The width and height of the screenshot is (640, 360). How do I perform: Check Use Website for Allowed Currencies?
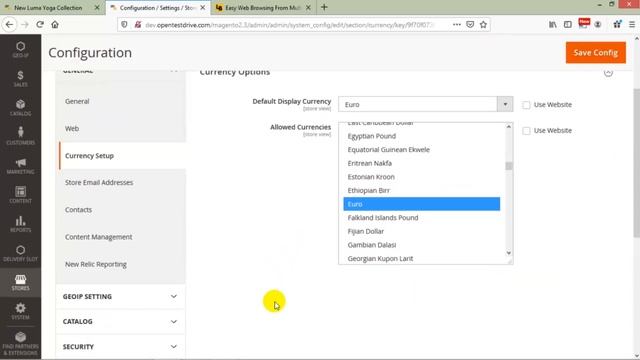point(527,131)
